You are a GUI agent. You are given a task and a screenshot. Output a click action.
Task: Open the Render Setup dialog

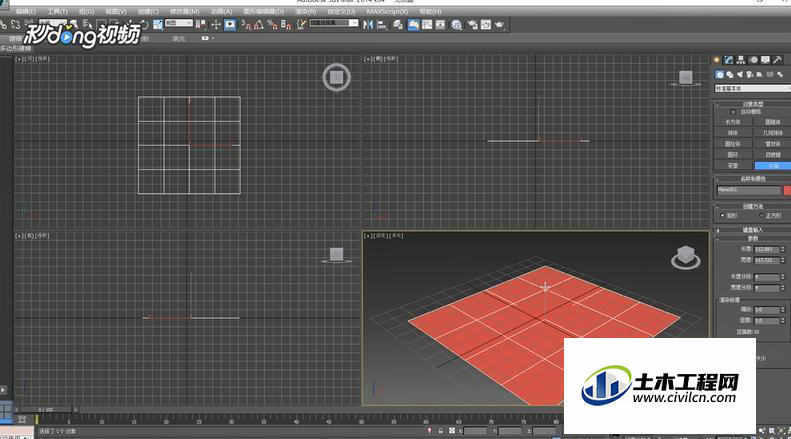coord(472,24)
